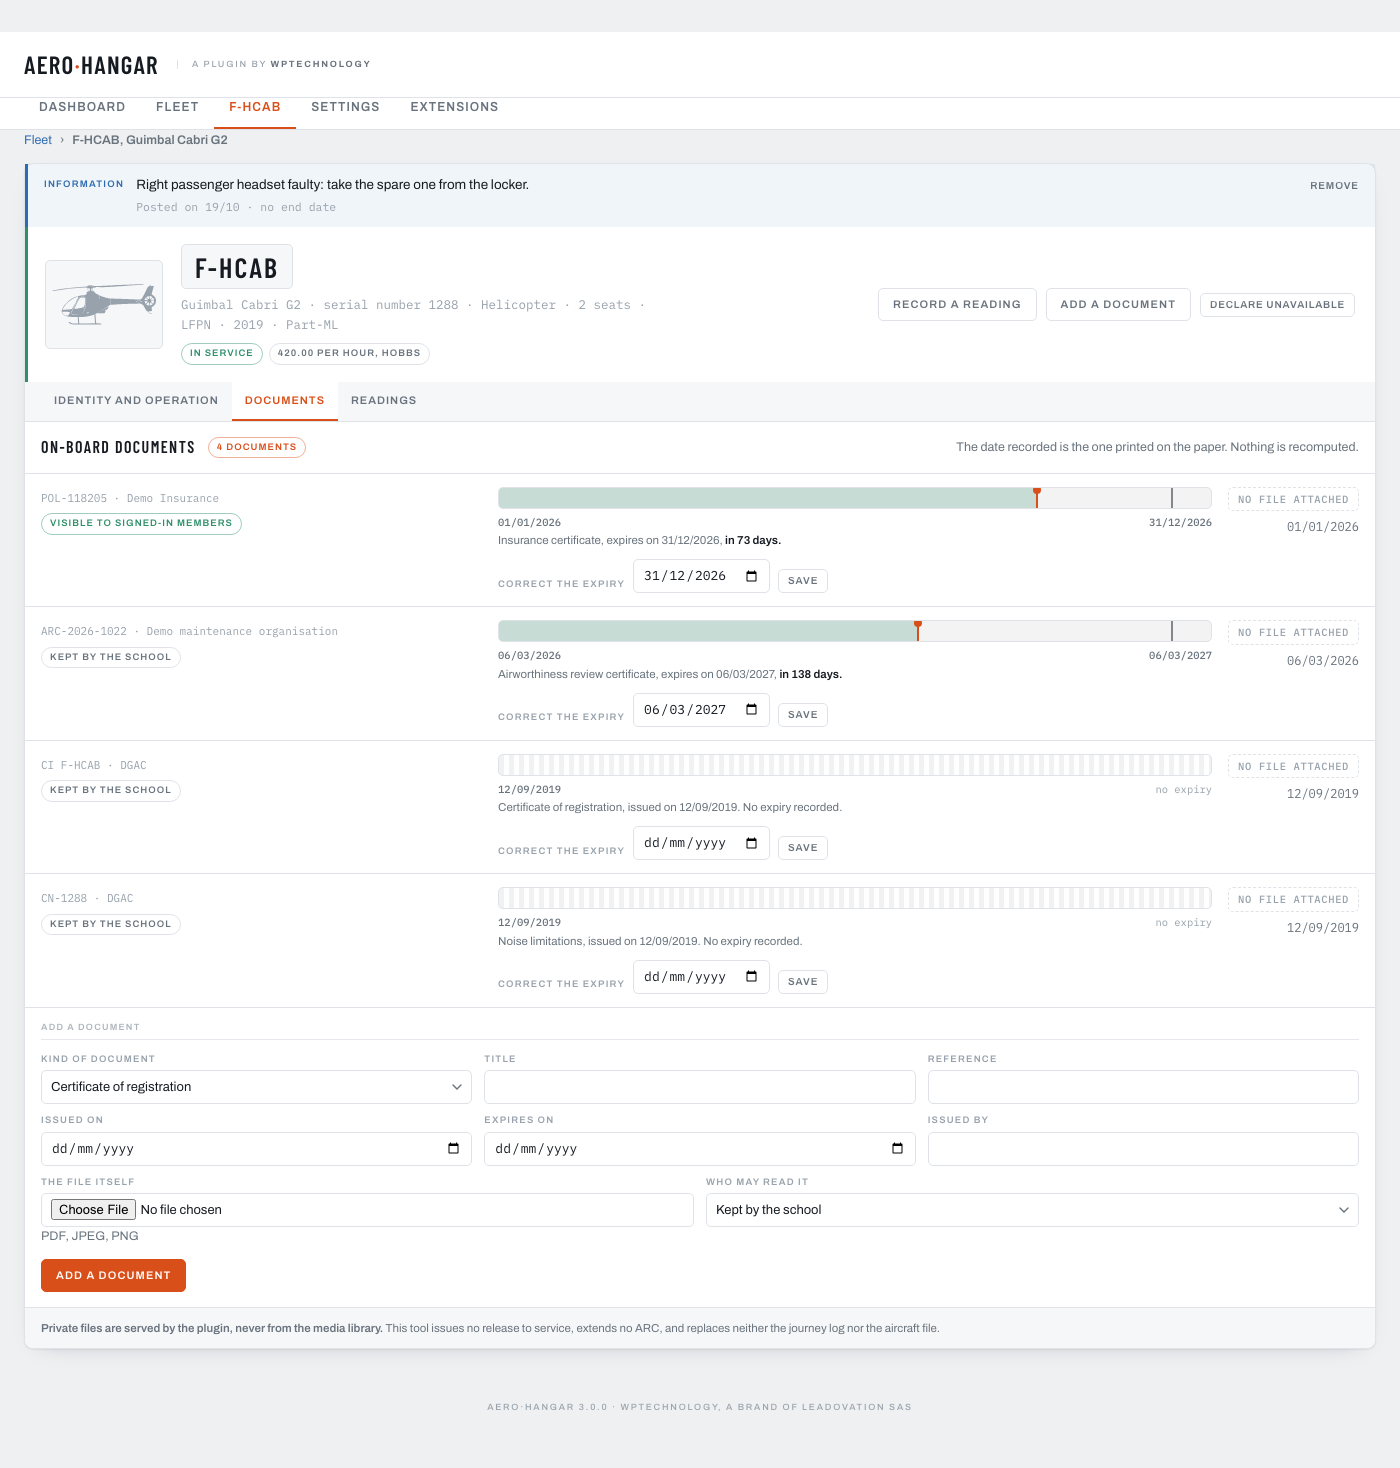This screenshot has height=1468, width=1400.
Task: Click the Issued on date field
Action: coord(256,1149)
